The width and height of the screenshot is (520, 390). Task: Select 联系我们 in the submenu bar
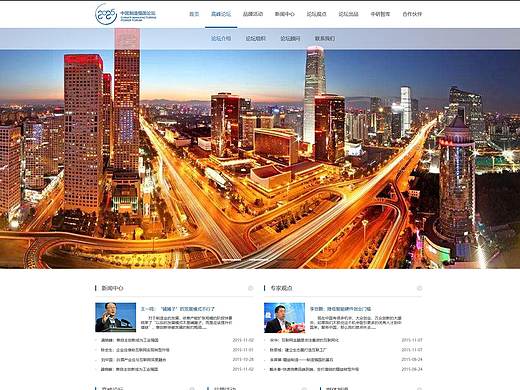point(325,38)
